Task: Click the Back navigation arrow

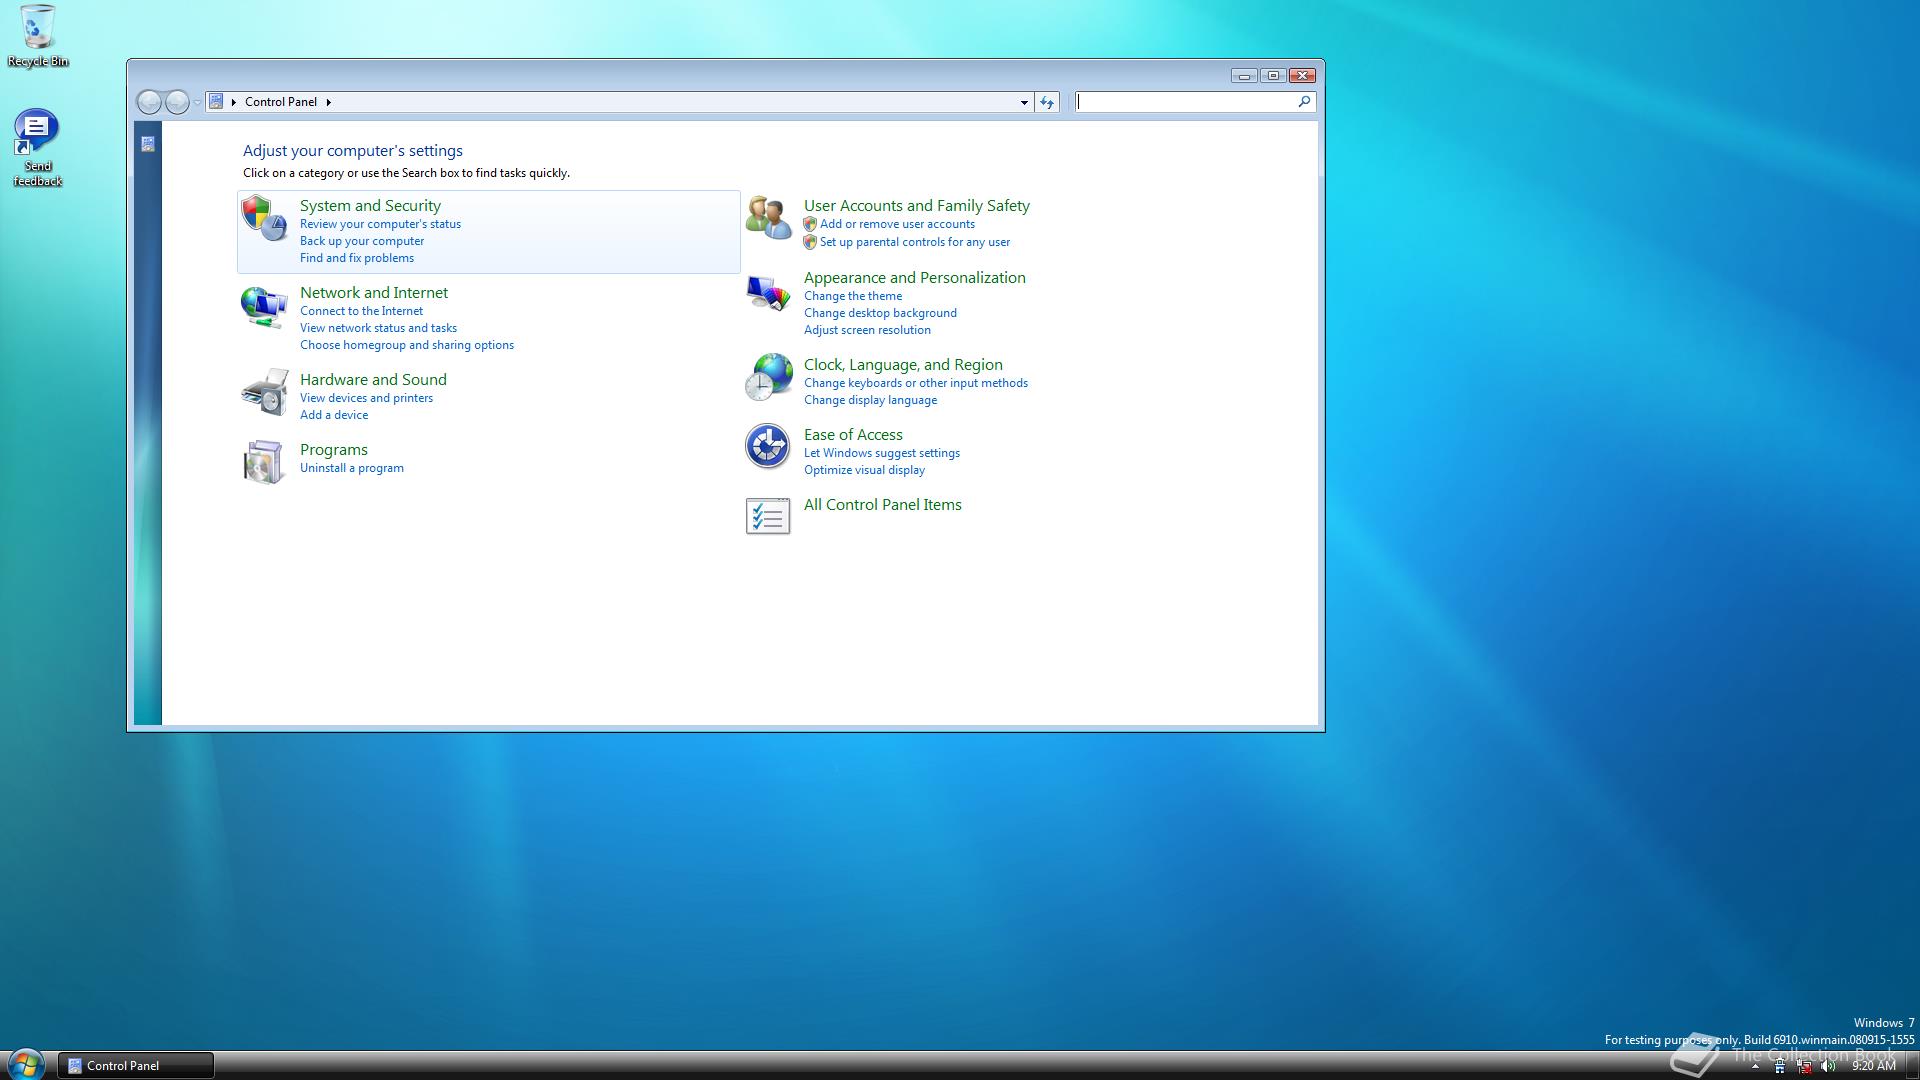Action: click(x=149, y=102)
